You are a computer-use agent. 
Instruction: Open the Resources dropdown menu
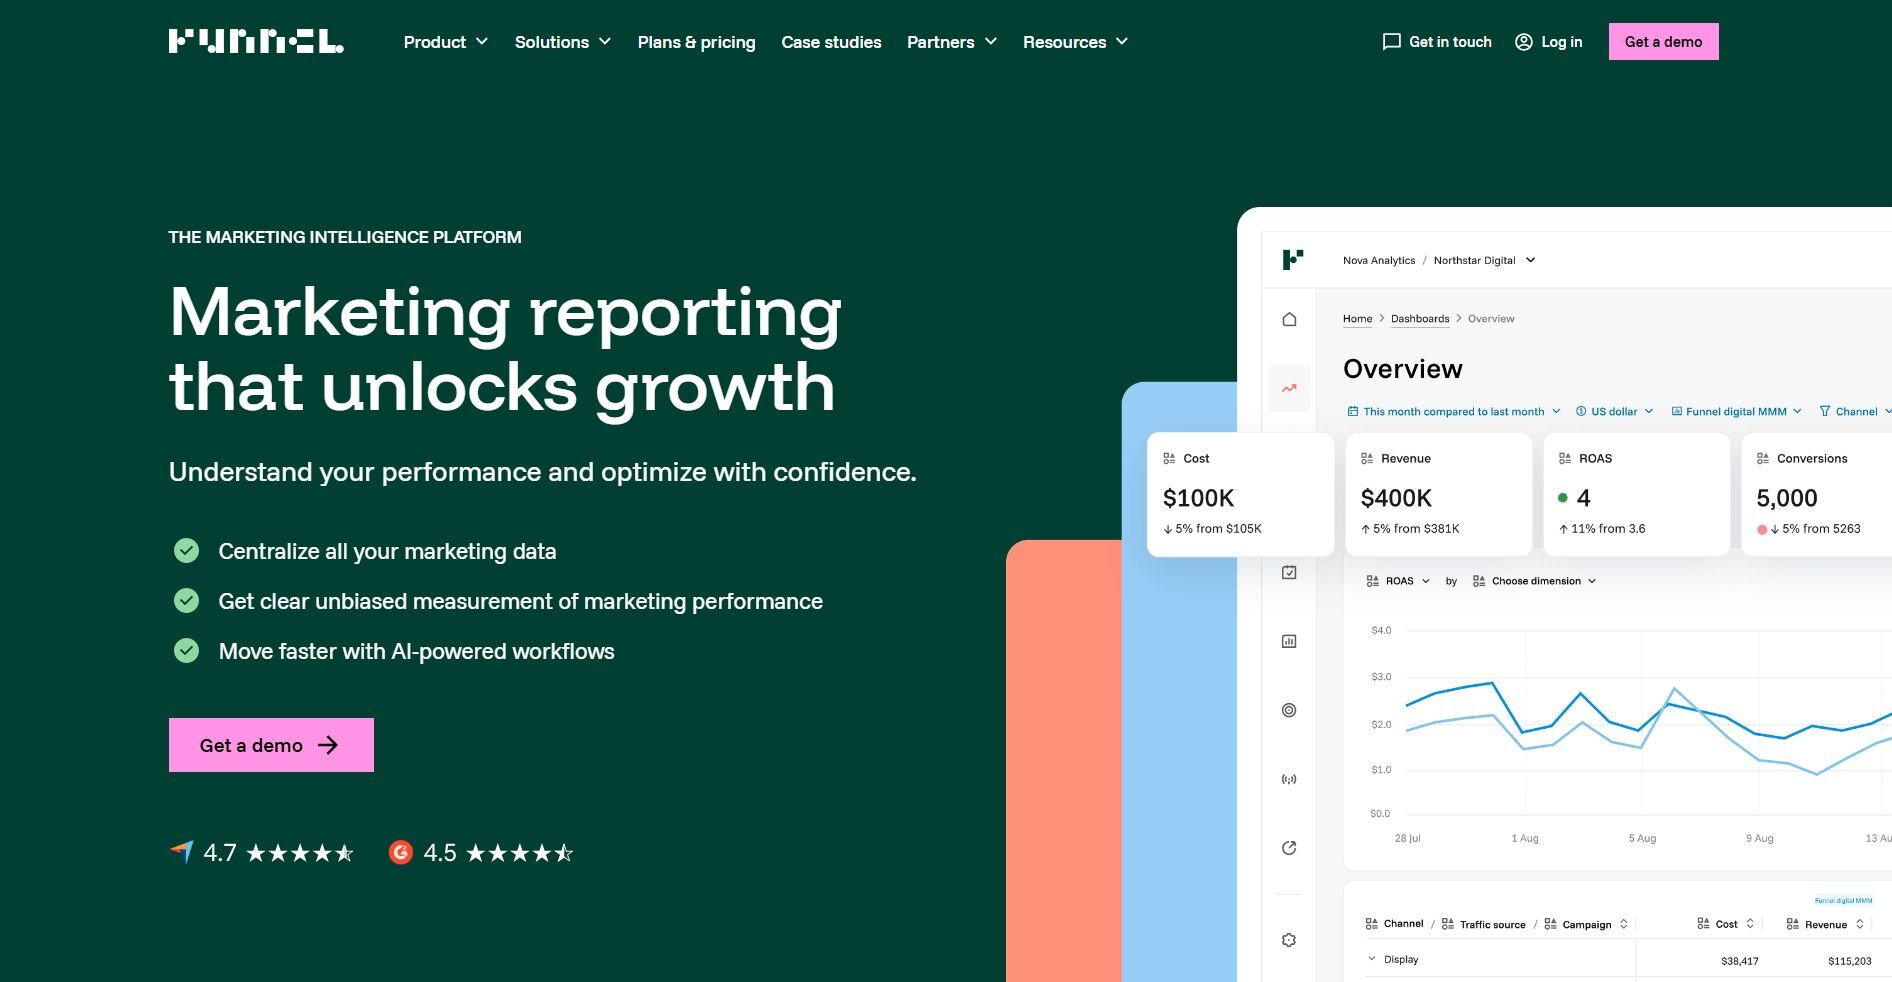1075,42
